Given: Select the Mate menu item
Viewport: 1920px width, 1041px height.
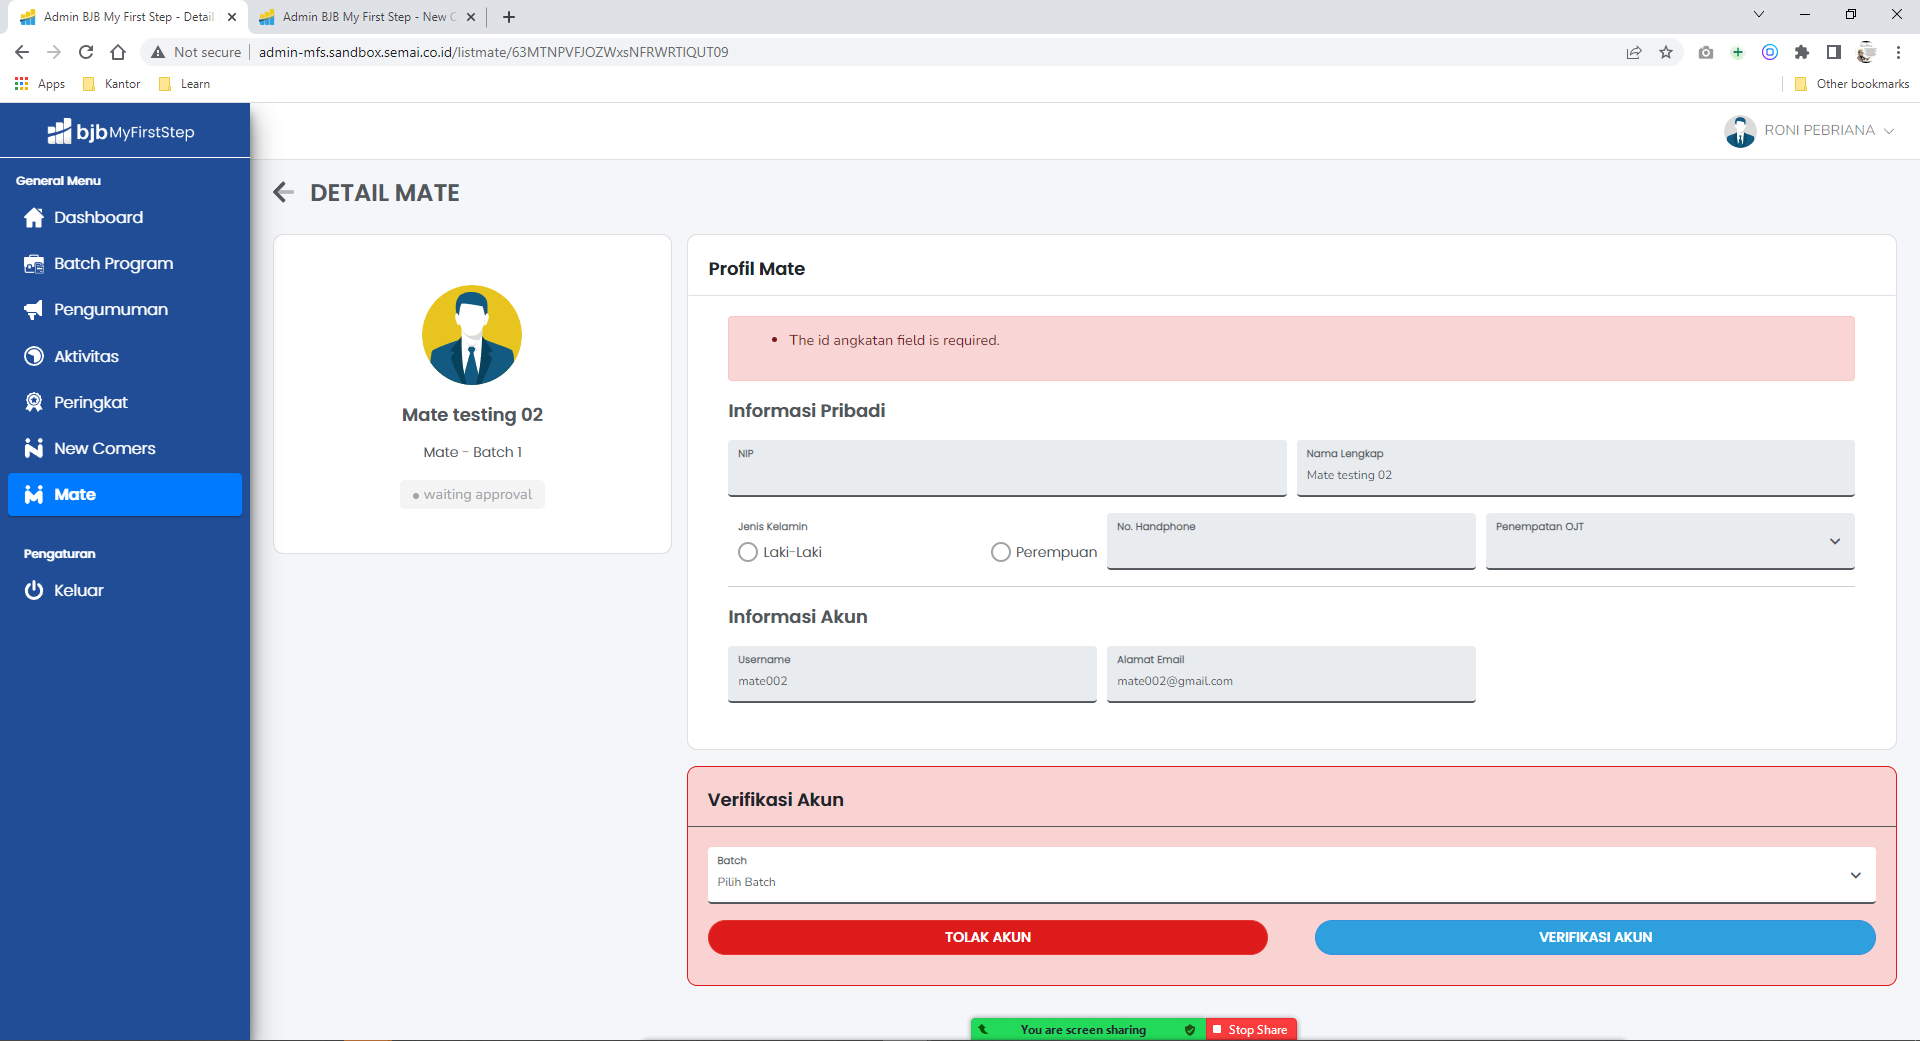Looking at the screenshot, I should coord(125,494).
